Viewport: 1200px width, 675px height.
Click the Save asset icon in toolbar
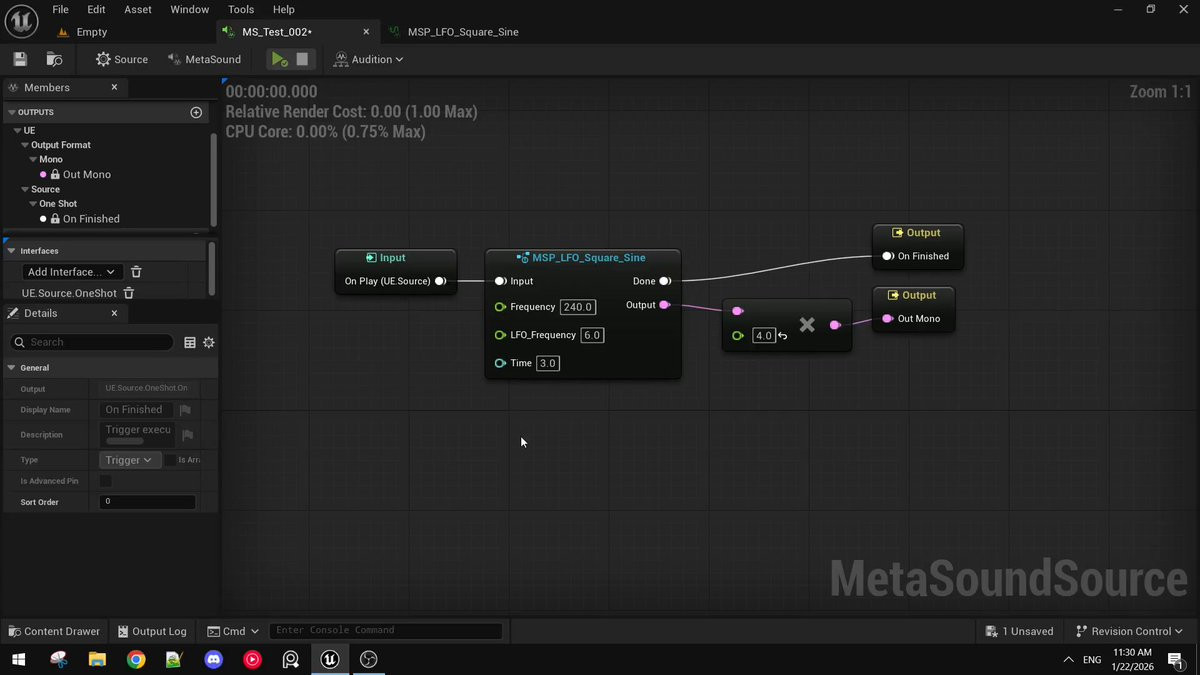click(x=20, y=59)
